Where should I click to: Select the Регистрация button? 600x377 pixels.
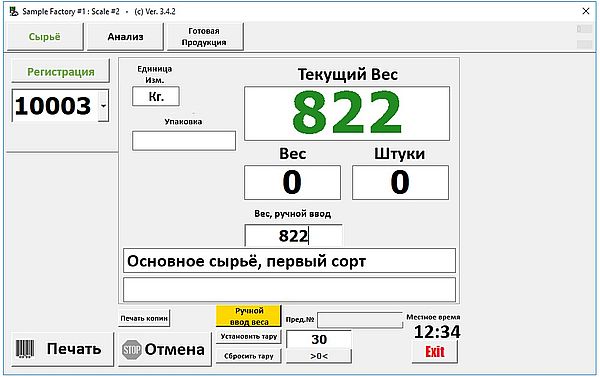point(60,72)
